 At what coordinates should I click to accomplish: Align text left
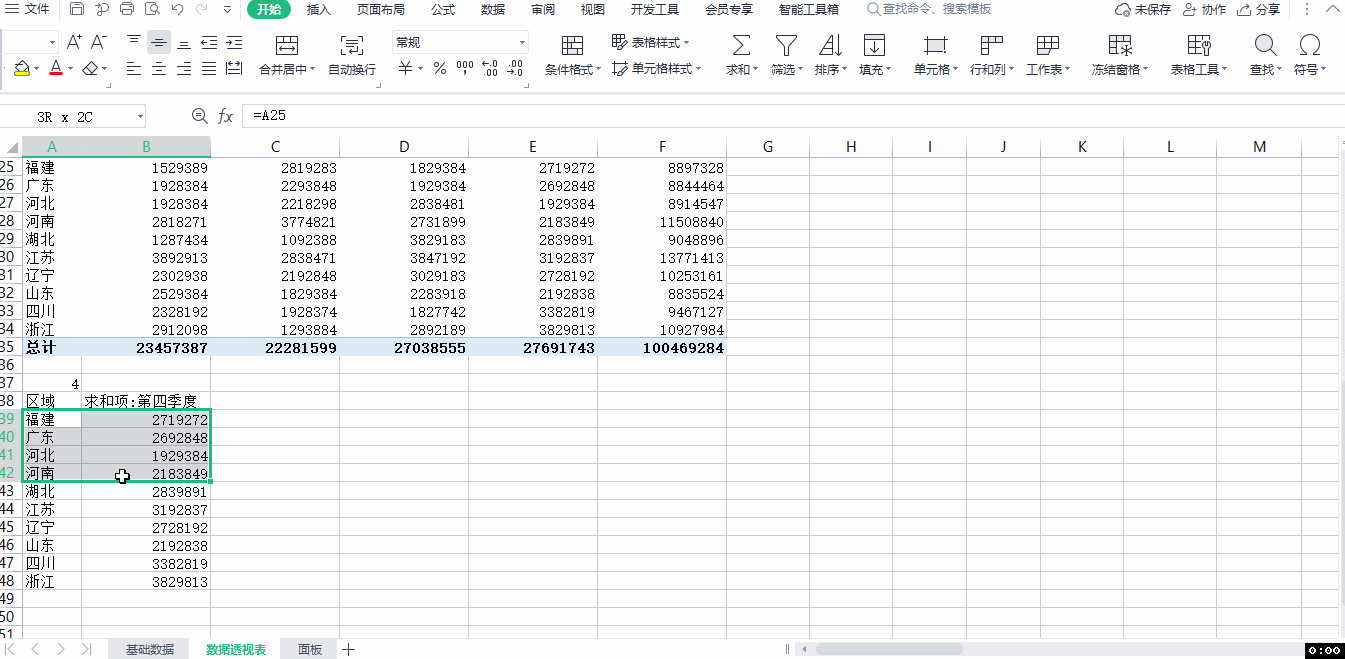click(134, 69)
